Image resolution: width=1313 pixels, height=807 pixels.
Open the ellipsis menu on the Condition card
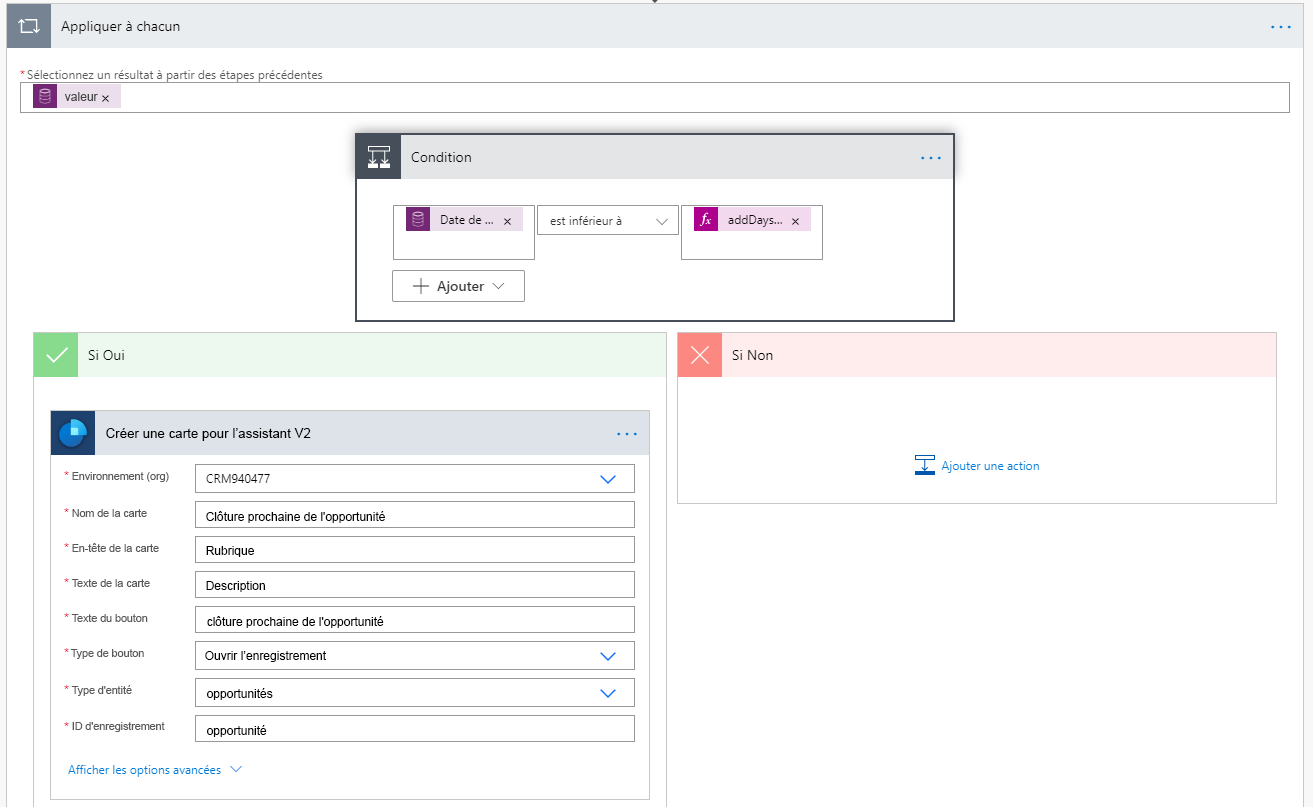coord(930,156)
